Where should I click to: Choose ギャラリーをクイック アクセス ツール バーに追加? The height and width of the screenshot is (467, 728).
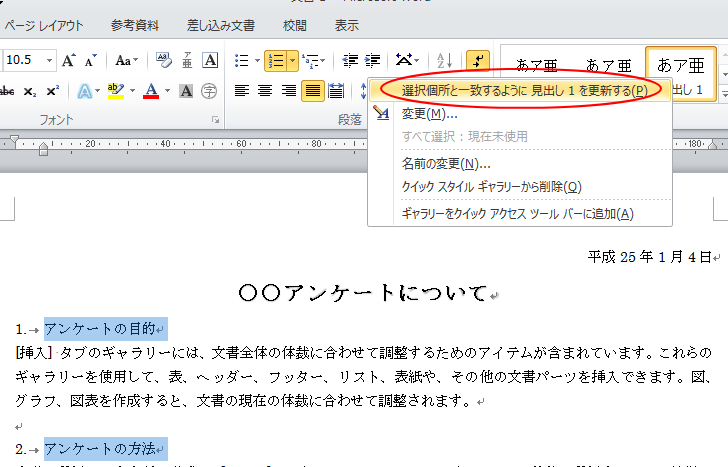pos(520,214)
